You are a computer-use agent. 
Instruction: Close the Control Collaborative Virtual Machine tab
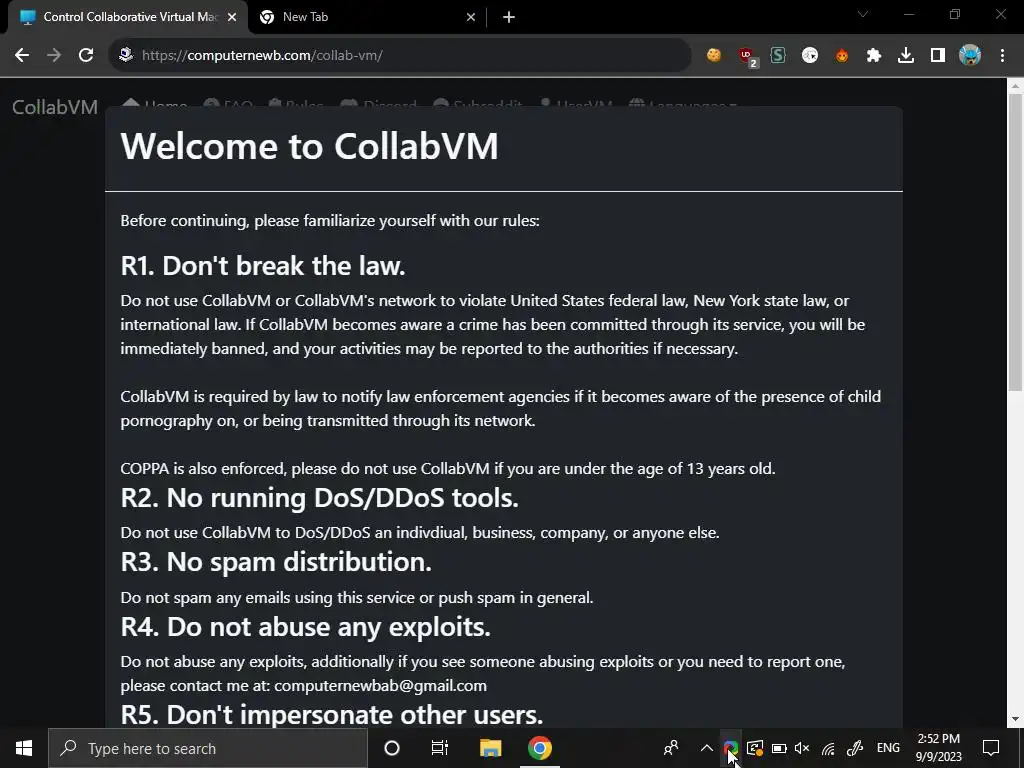pyautogui.click(x=232, y=18)
